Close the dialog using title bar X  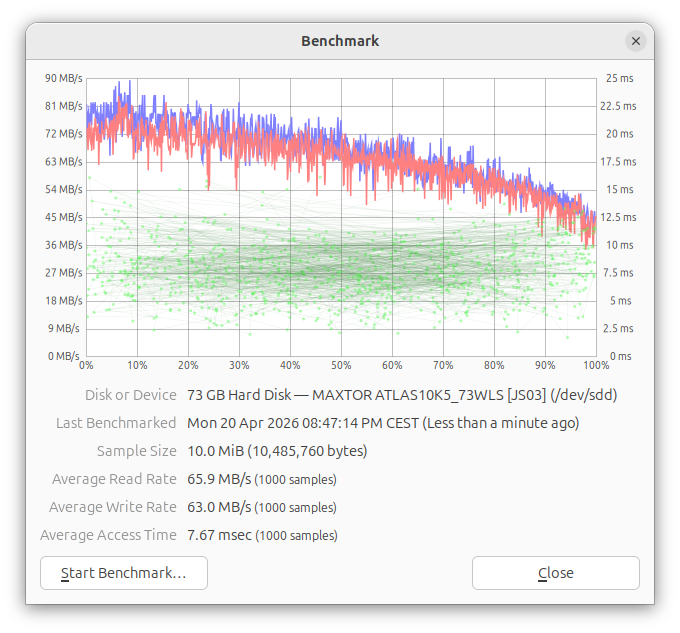(636, 41)
